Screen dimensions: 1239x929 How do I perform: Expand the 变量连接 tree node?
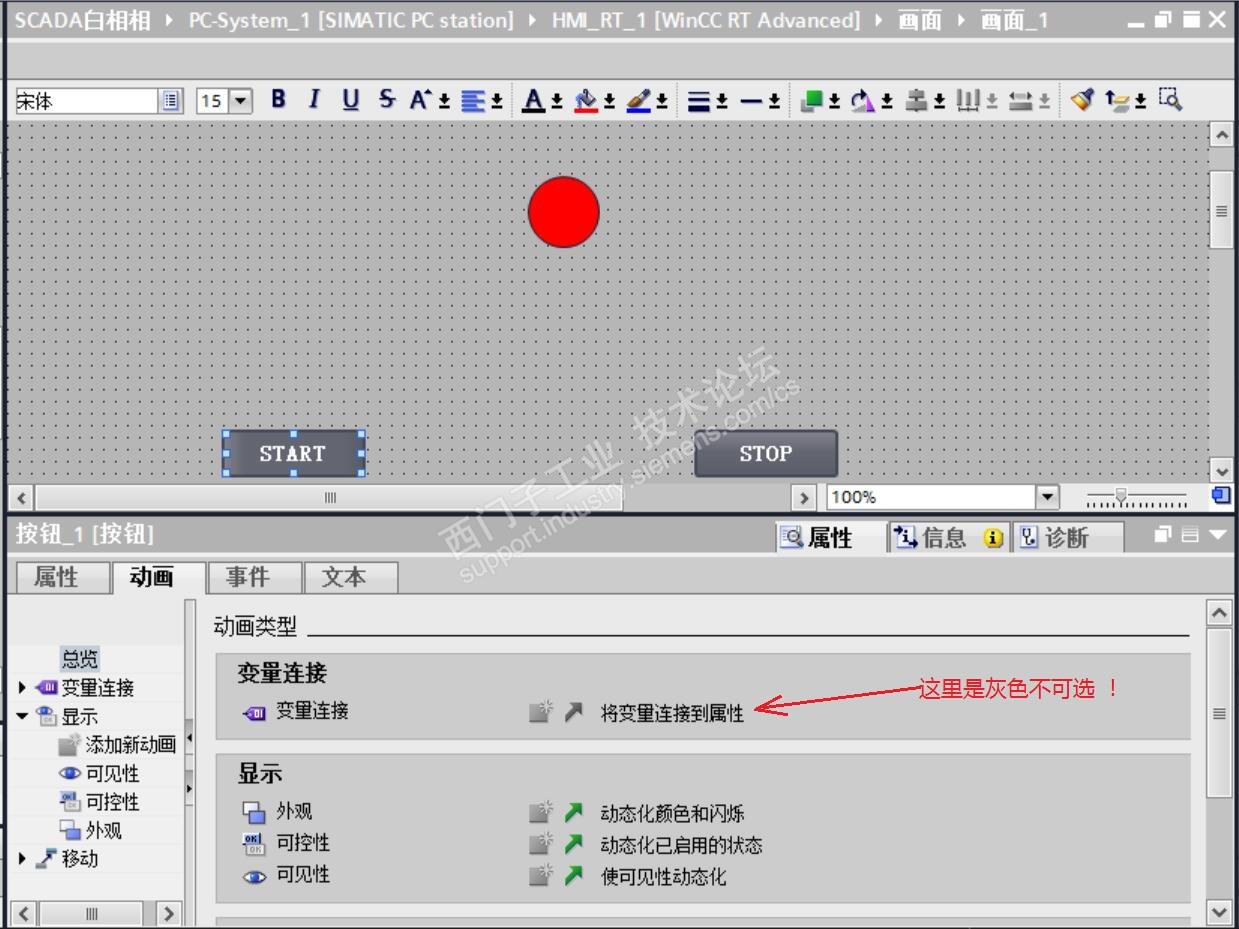pyautogui.click(x=22, y=688)
